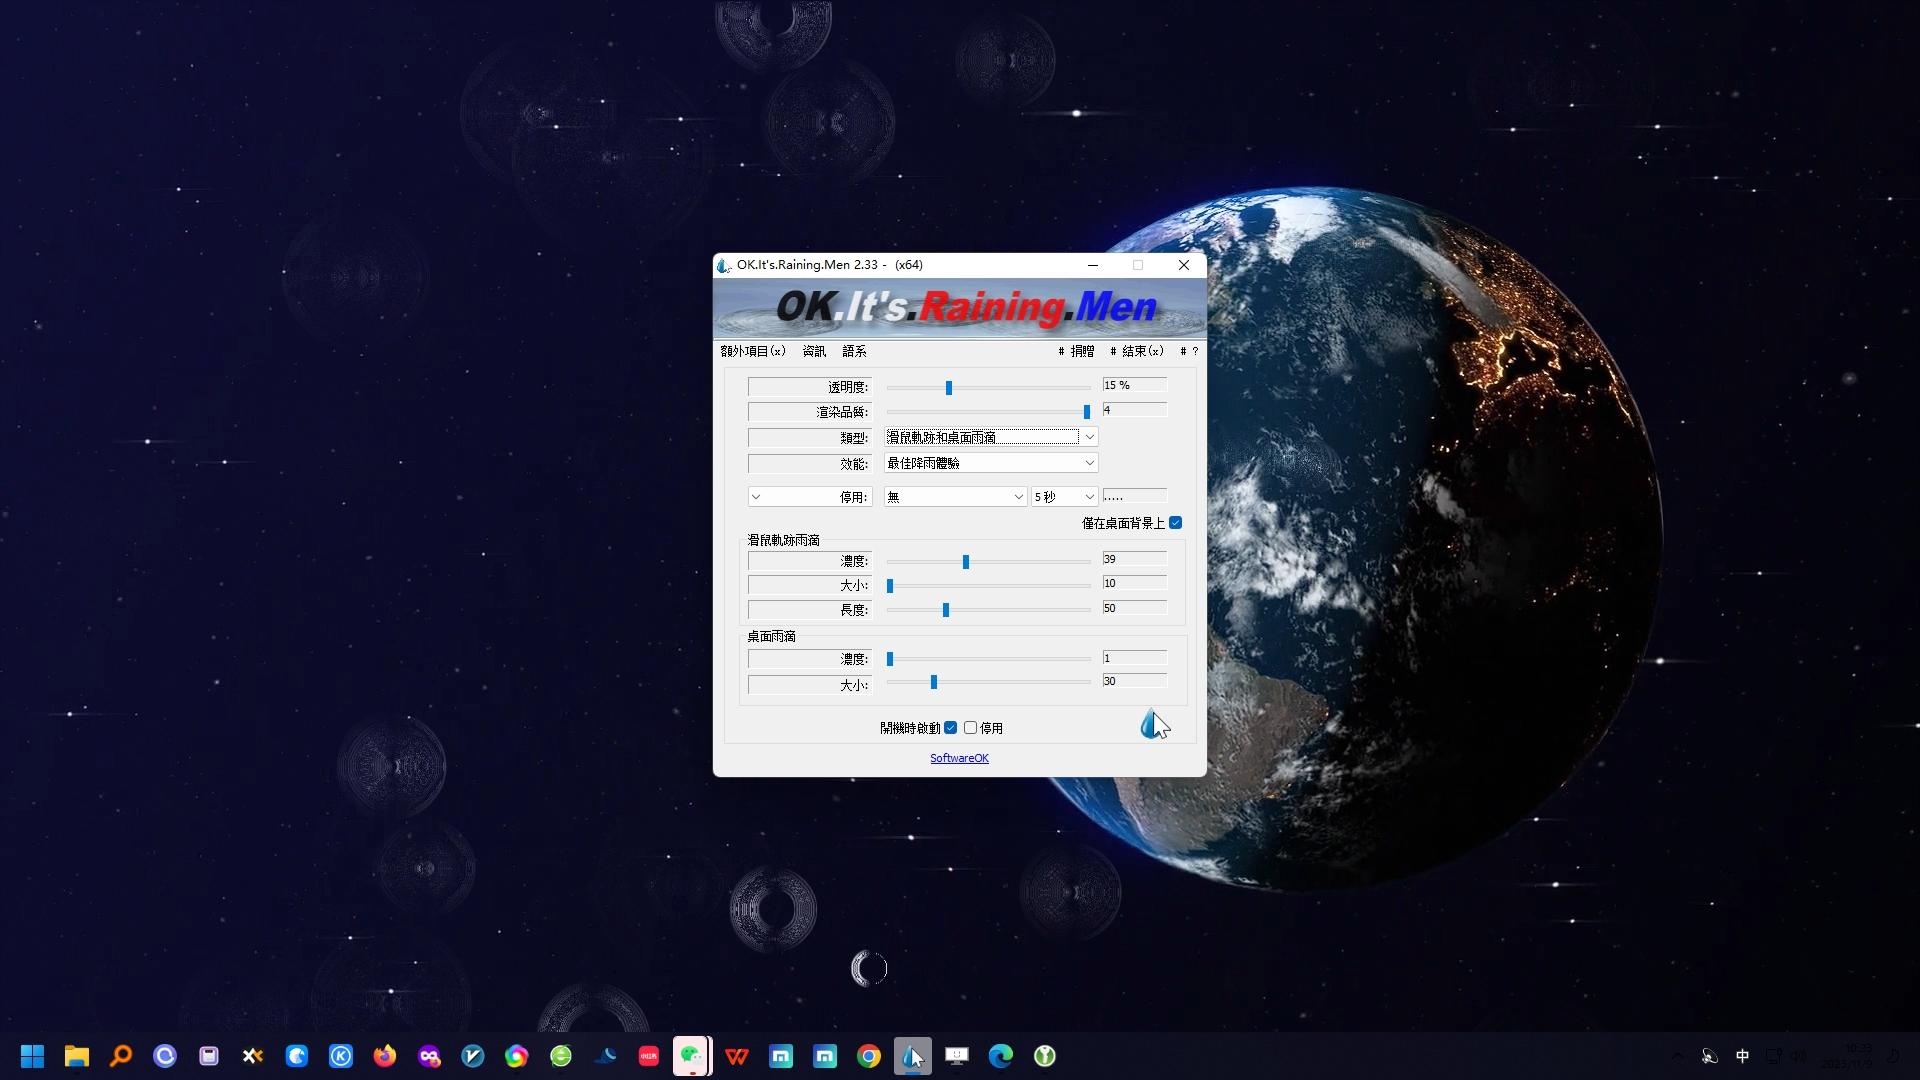The width and height of the screenshot is (1920, 1080).
Task: Adjust 濃度 density slider for desktop rain
Action: pyautogui.click(x=891, y=658)
